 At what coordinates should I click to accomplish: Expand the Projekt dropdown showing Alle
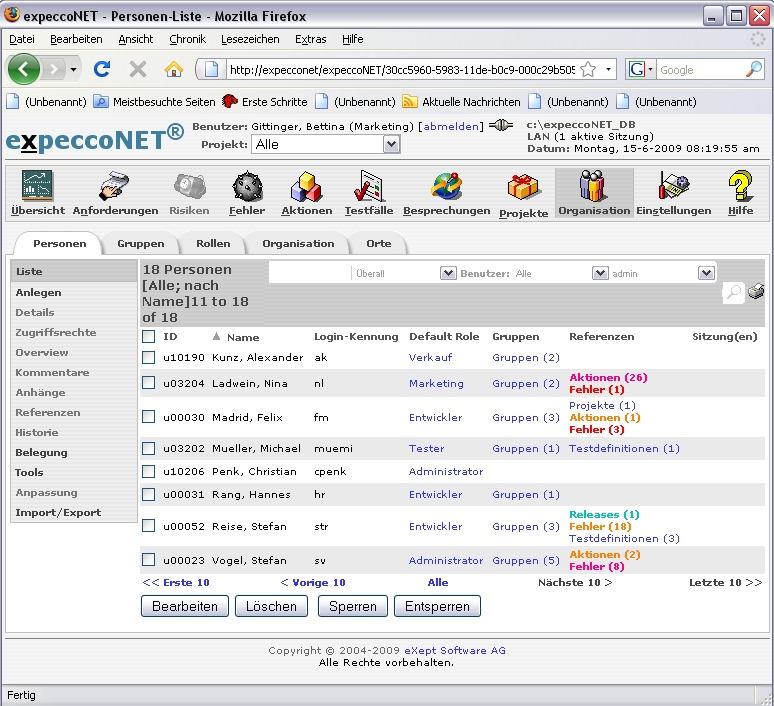391,144
